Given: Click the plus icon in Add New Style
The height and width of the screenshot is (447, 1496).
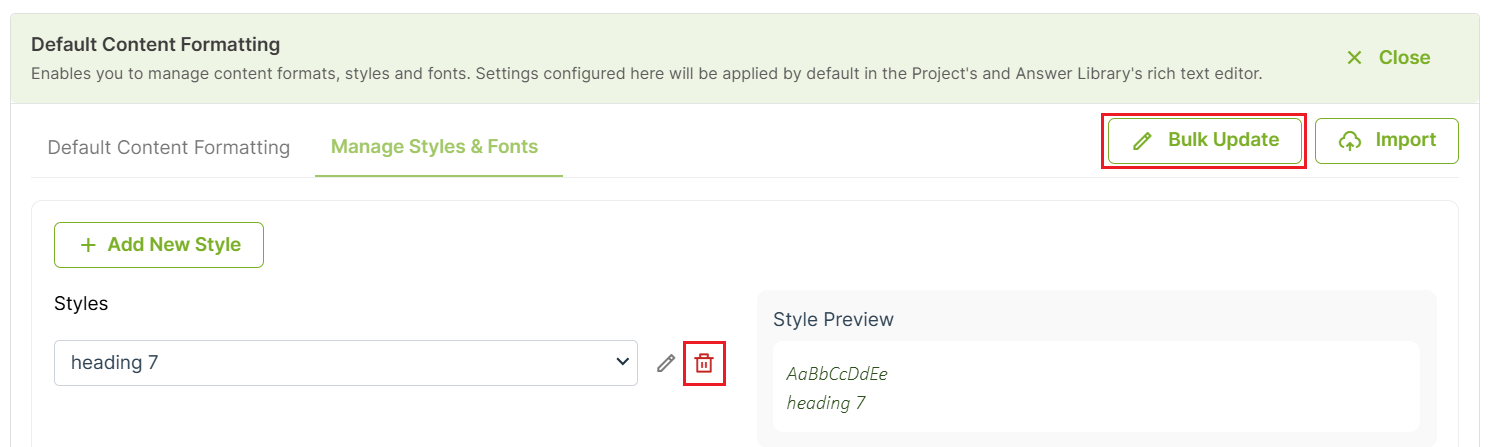Looking at the screenshot, I should coord(88,245).
